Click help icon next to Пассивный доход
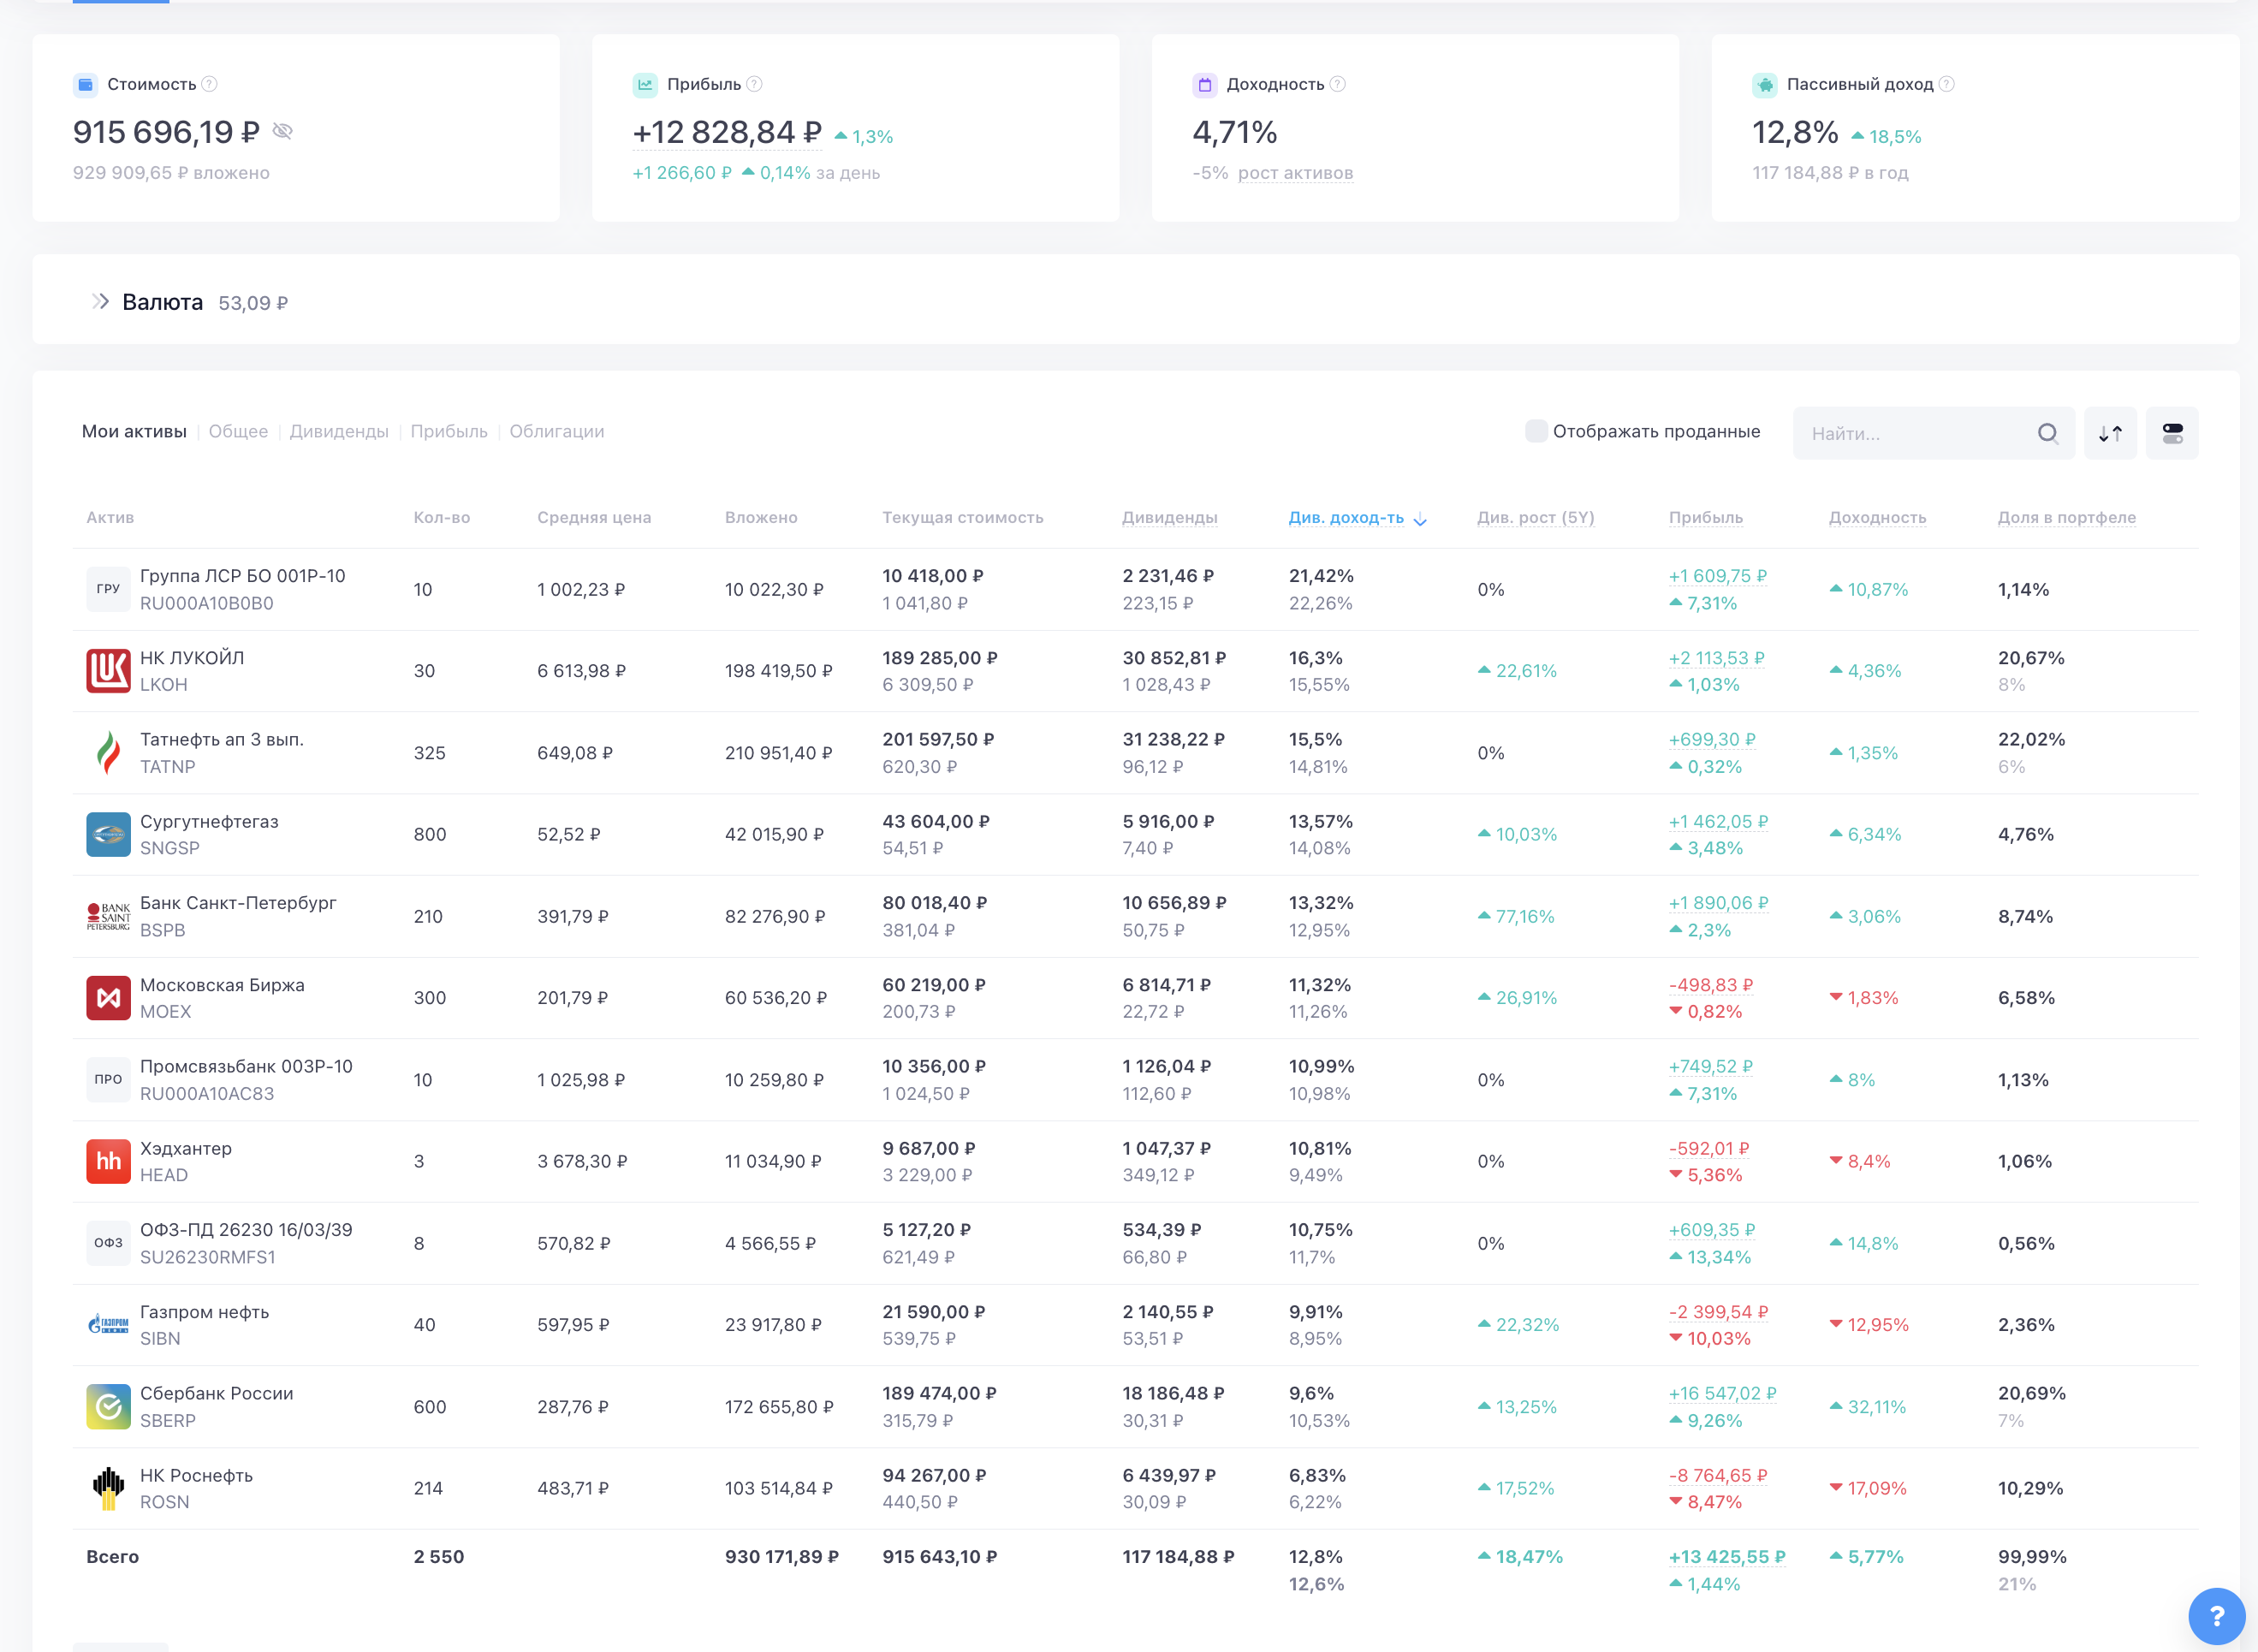2258x1652 pixels. [x=1947, y=84]
